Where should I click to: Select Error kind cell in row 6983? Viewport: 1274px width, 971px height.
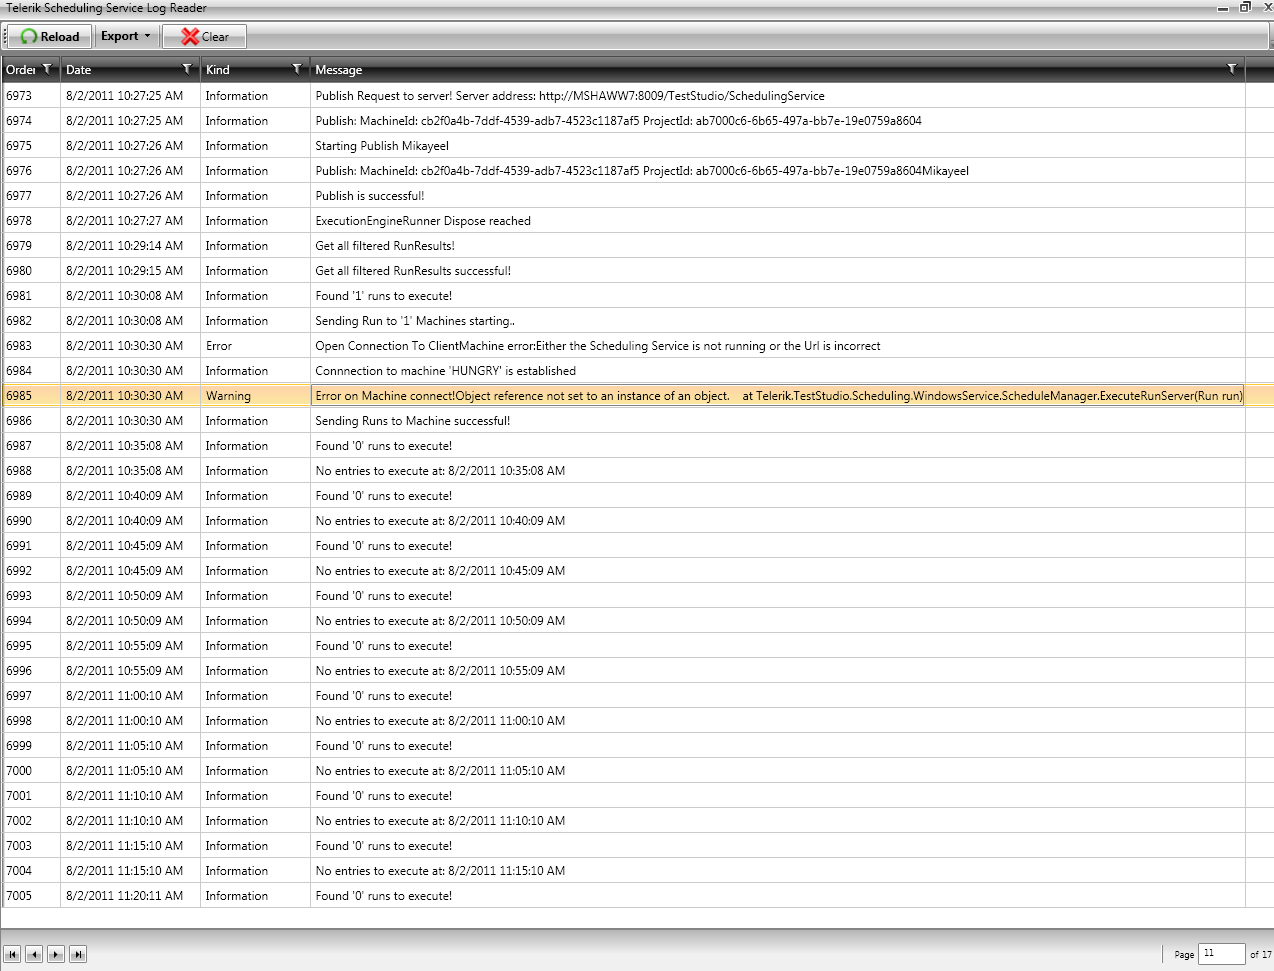(x=255, y=346)
